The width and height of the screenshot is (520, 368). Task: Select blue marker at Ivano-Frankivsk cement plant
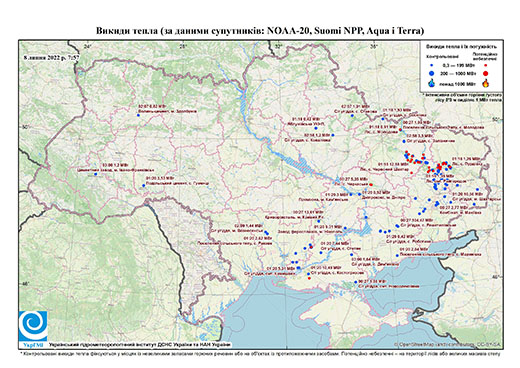[95, 174]
